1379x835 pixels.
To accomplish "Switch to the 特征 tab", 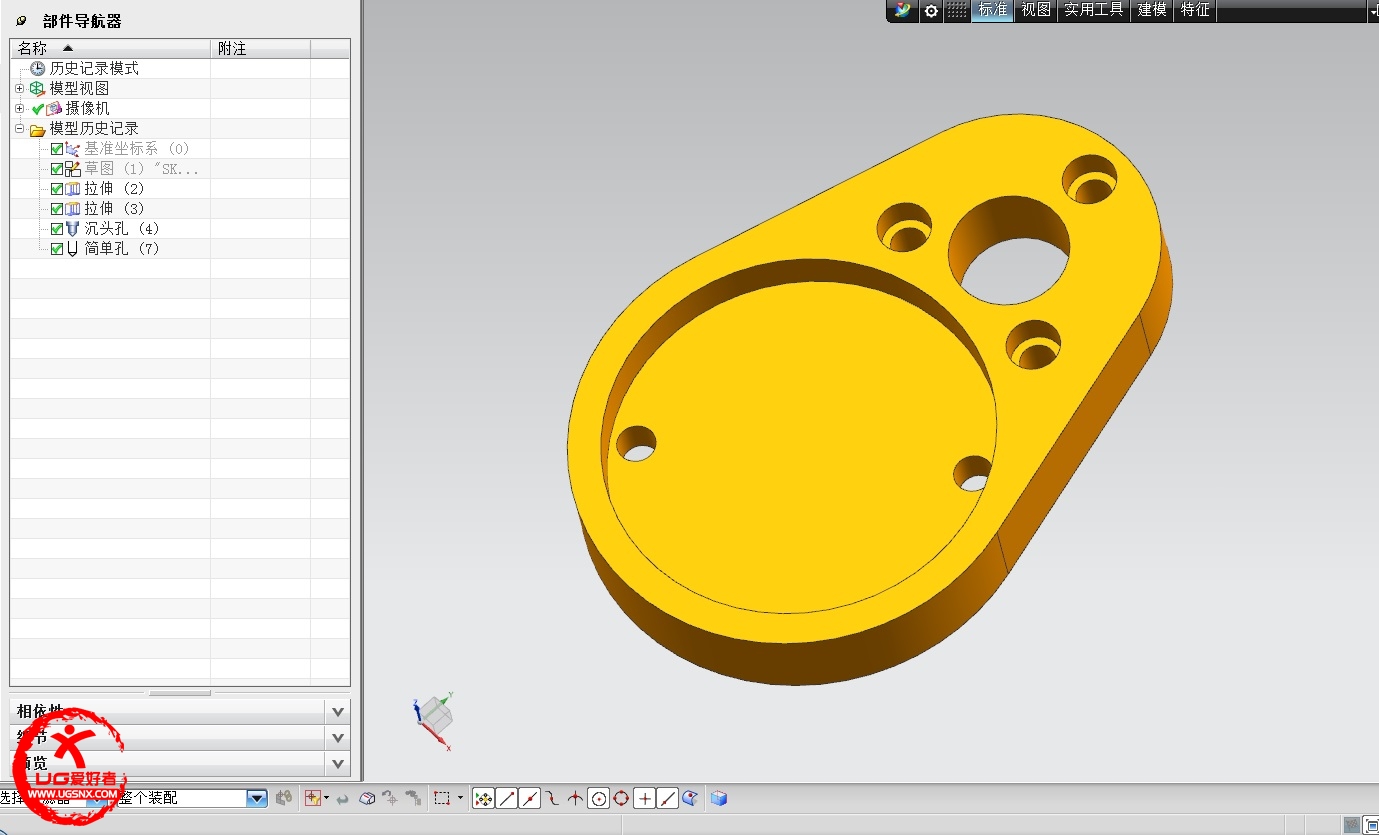I will [1195, 10].
